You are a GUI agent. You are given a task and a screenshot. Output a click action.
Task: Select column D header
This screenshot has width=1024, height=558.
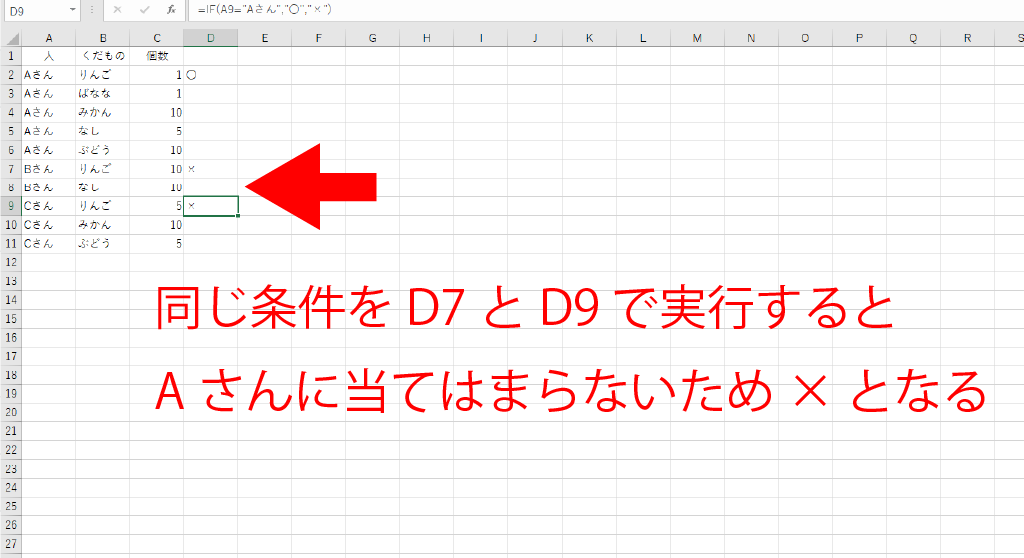pyautogui.click(x=211, y=38)
